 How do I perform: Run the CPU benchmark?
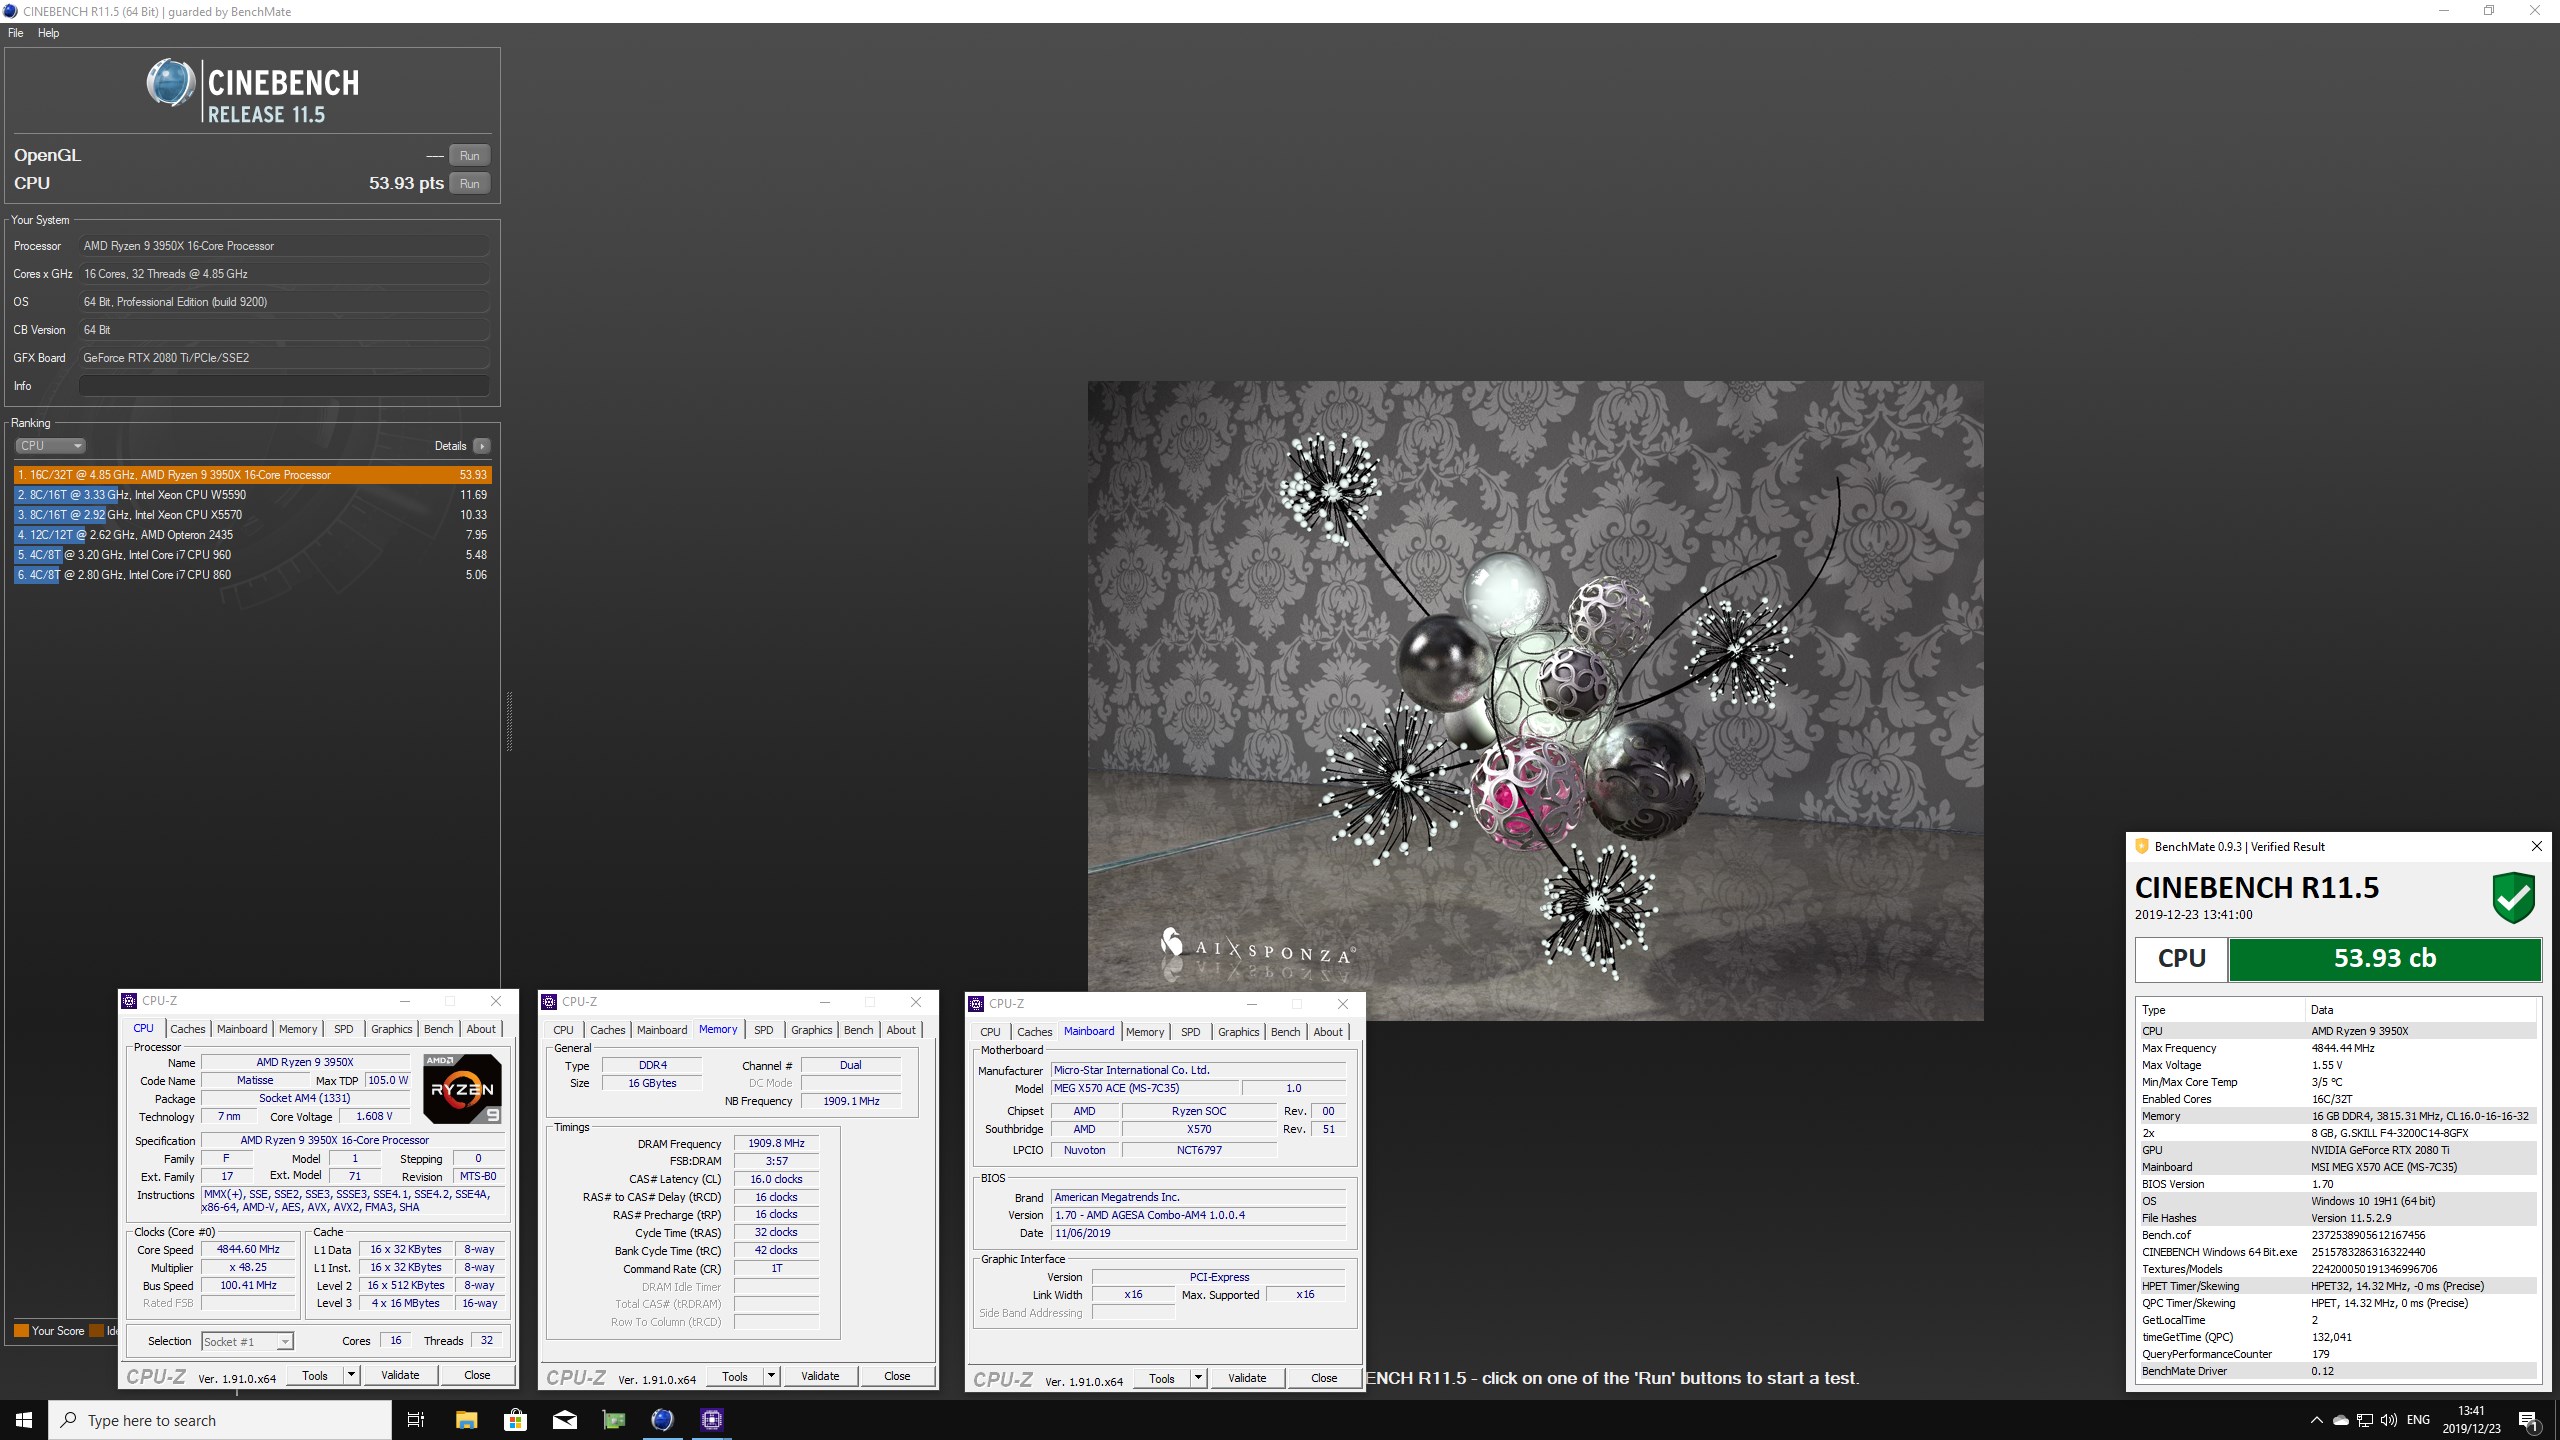469,183
